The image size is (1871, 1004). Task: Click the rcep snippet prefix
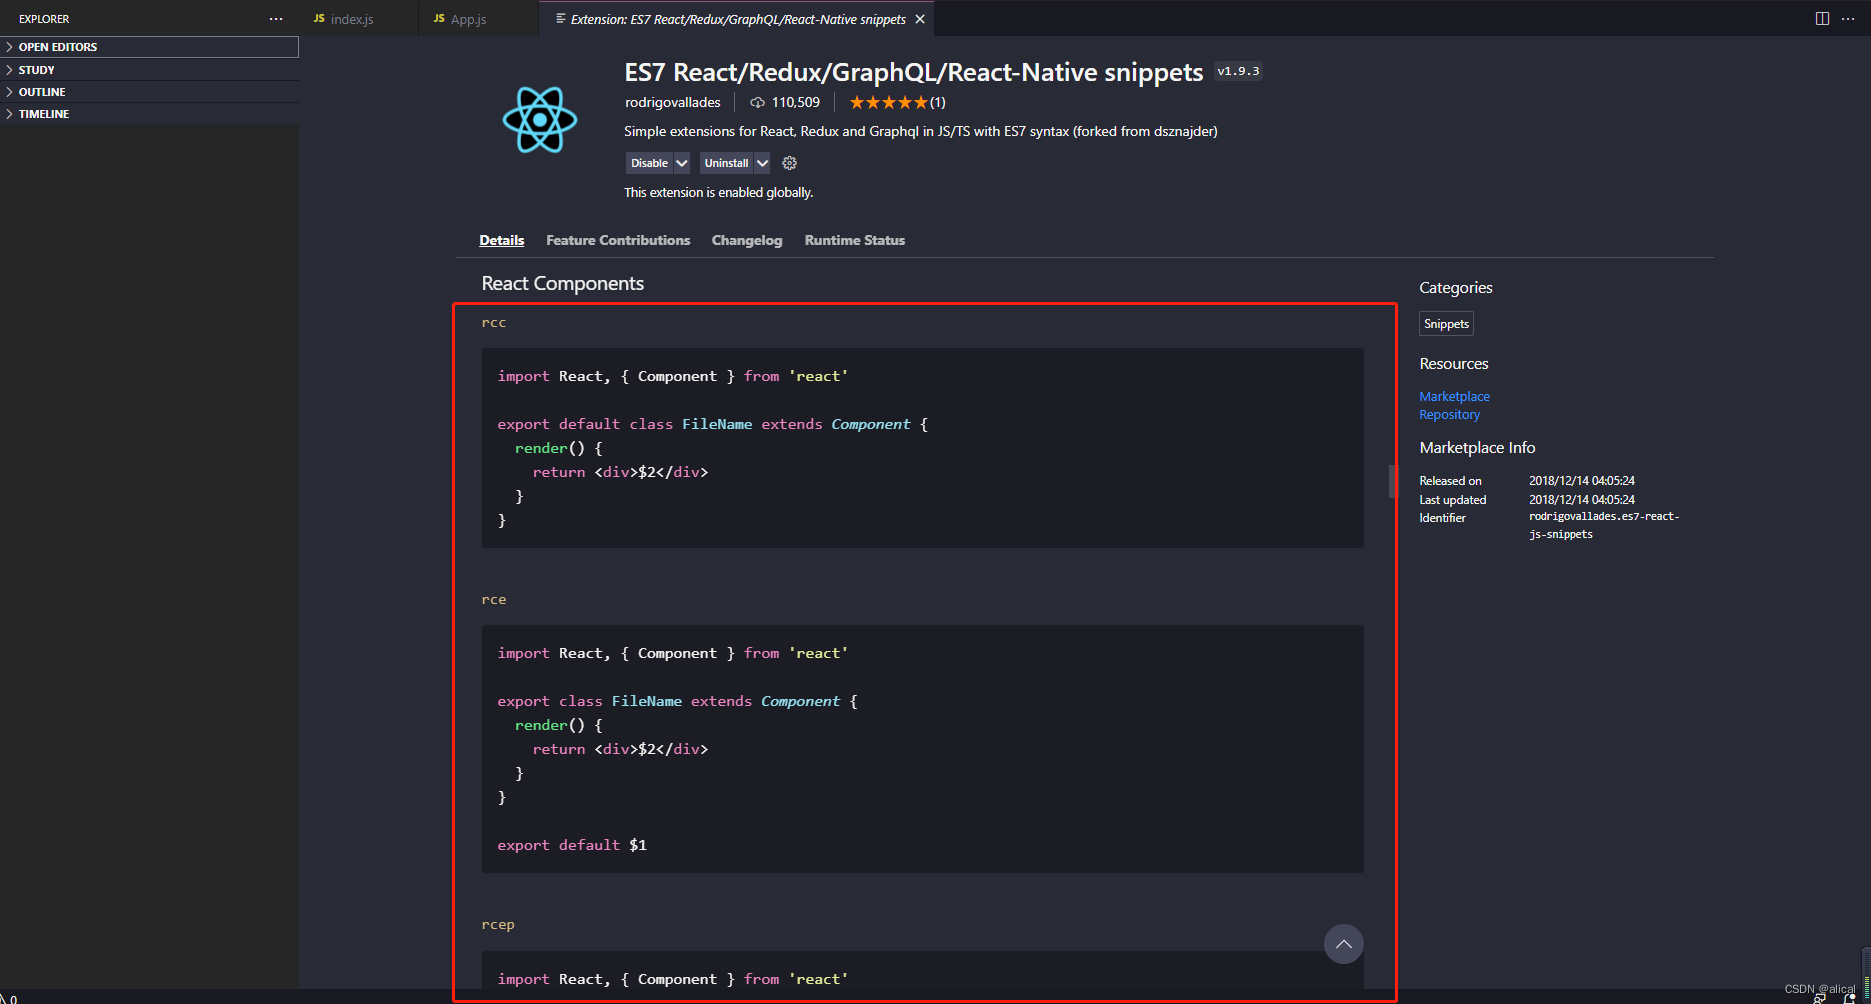[x=498, y=924]
